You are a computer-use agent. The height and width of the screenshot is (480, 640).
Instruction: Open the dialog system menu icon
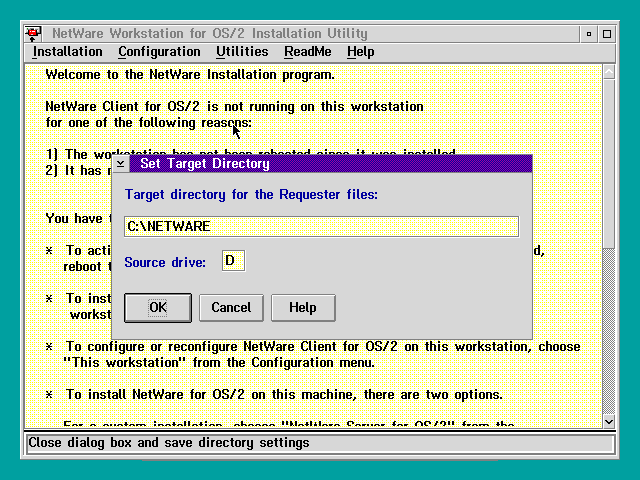pos(121,164)
